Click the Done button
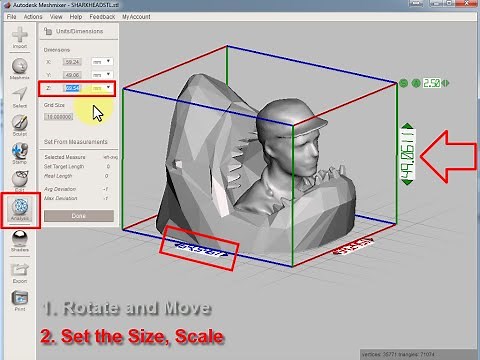 pos(79,216)
